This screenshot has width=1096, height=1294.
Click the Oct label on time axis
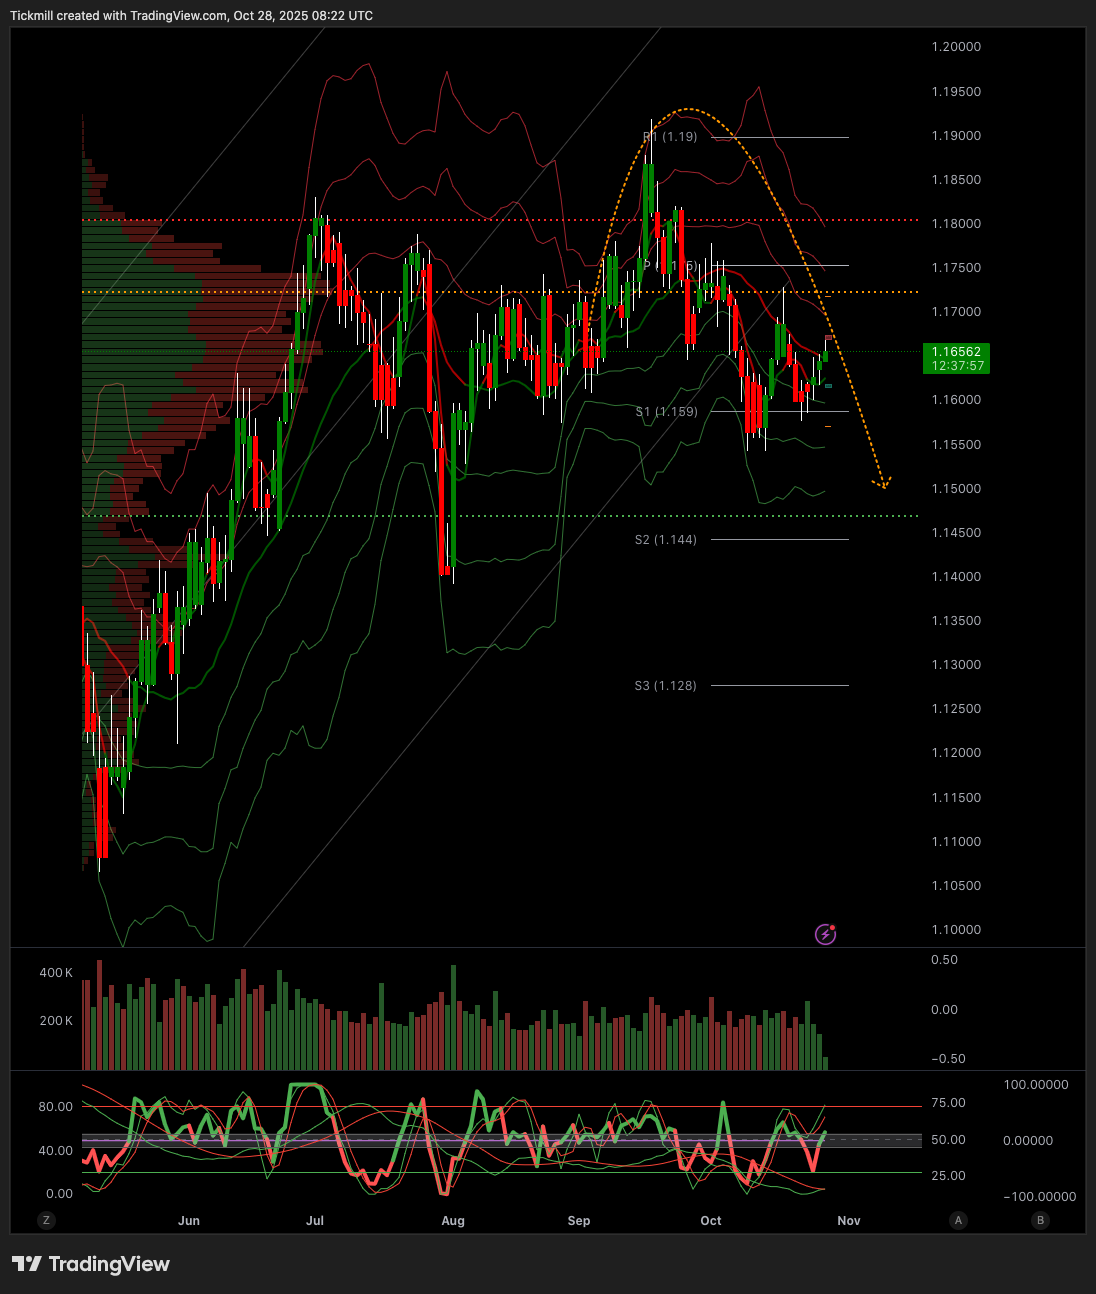pos(711,1221)
